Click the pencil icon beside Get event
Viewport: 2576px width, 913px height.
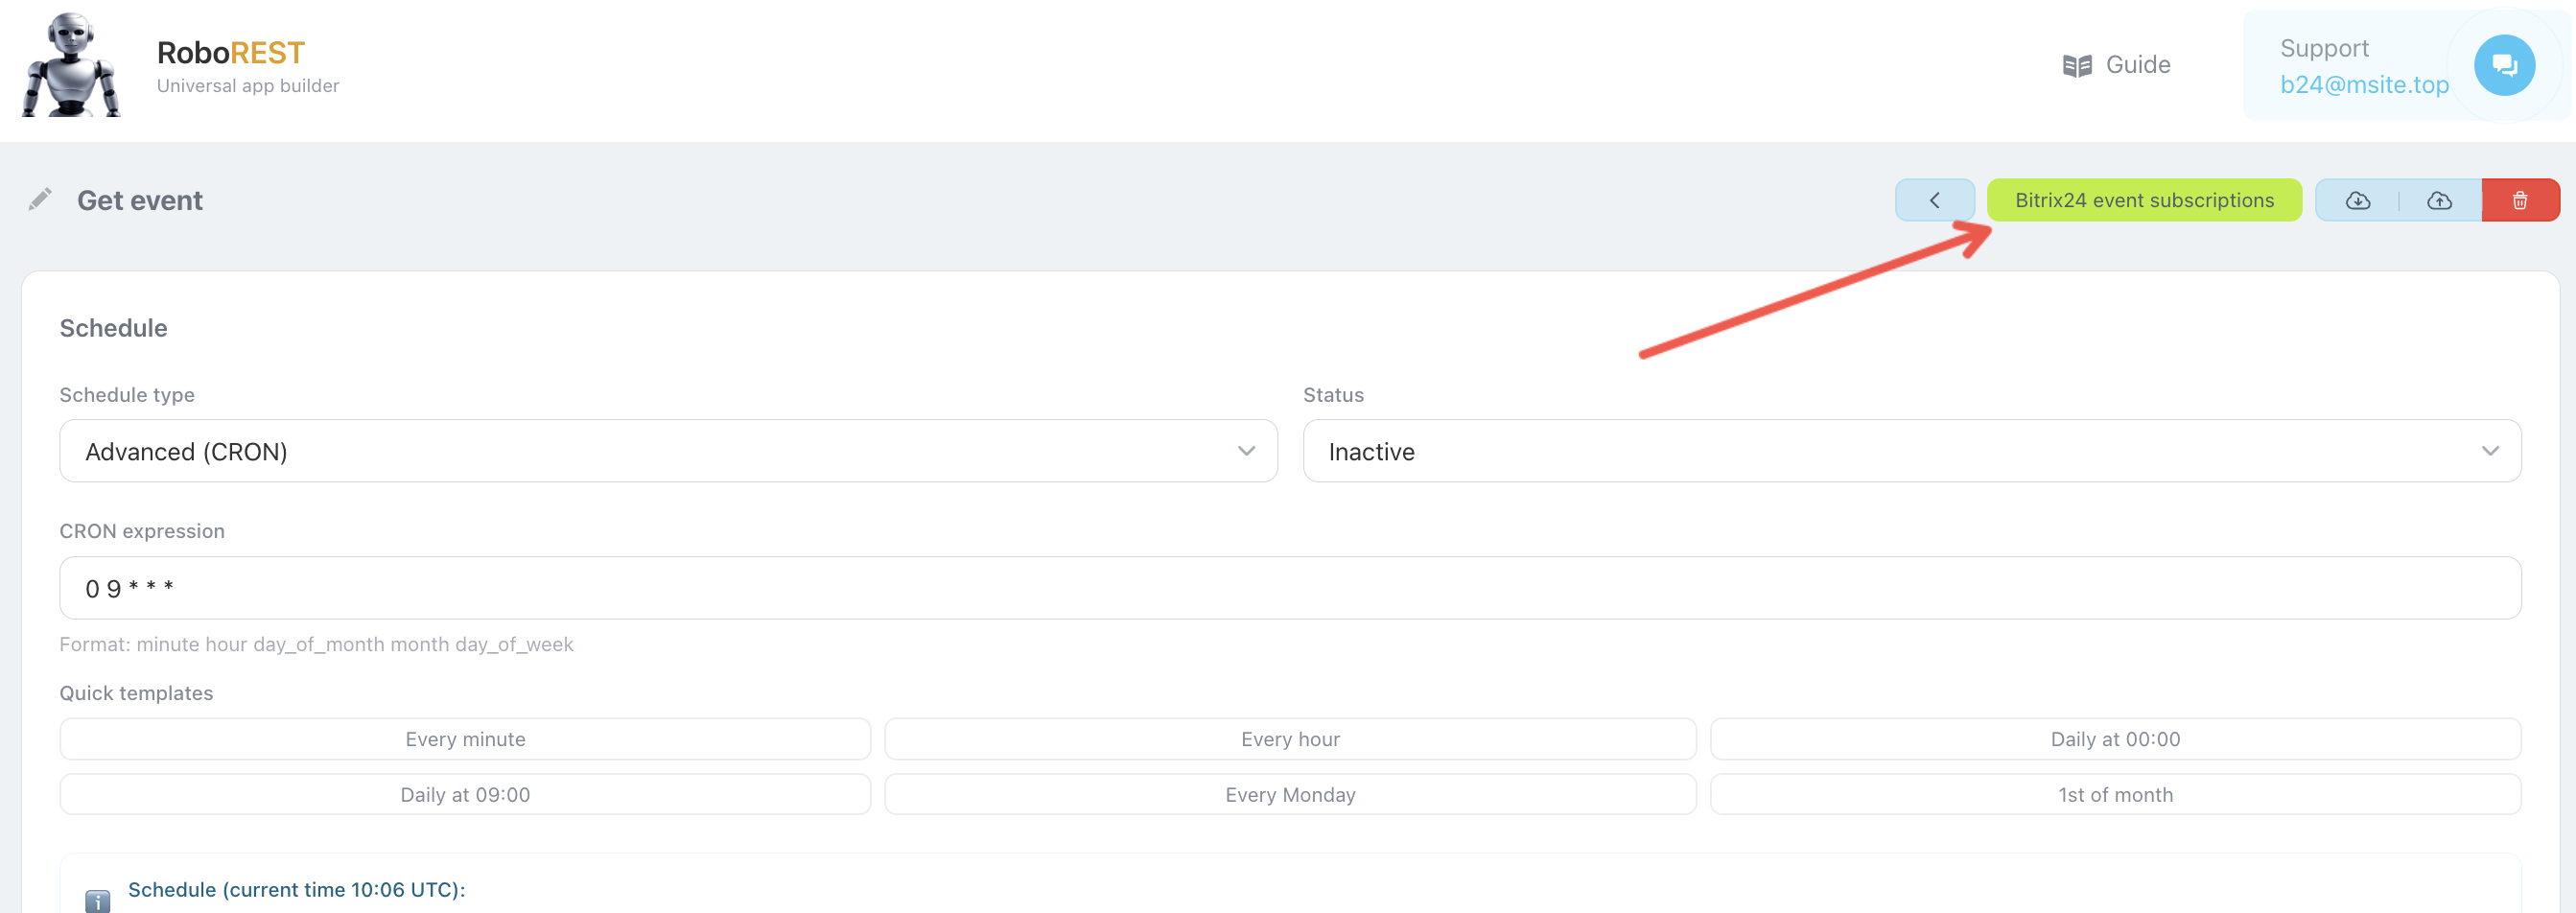[x=40, y=199]
